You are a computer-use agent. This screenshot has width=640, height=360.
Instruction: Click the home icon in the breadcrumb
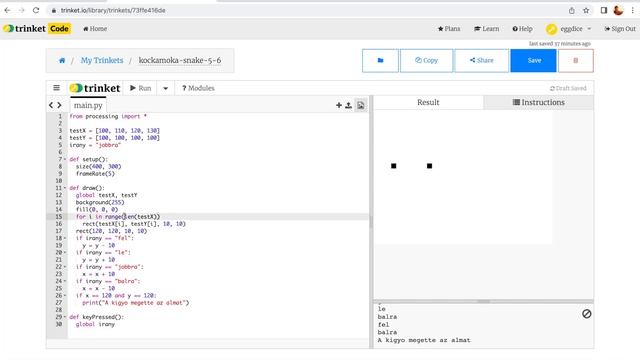(x=62, y=60)
